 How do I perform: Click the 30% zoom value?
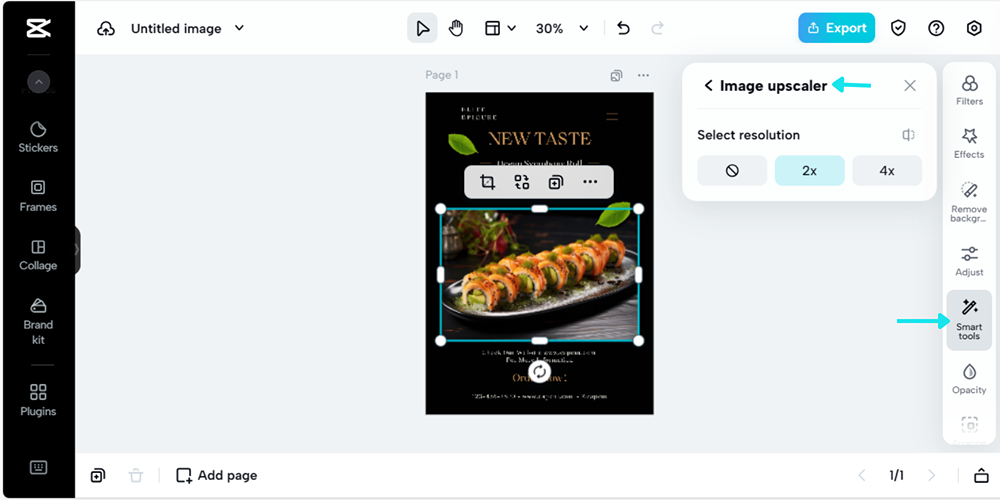tap(549, 29)
